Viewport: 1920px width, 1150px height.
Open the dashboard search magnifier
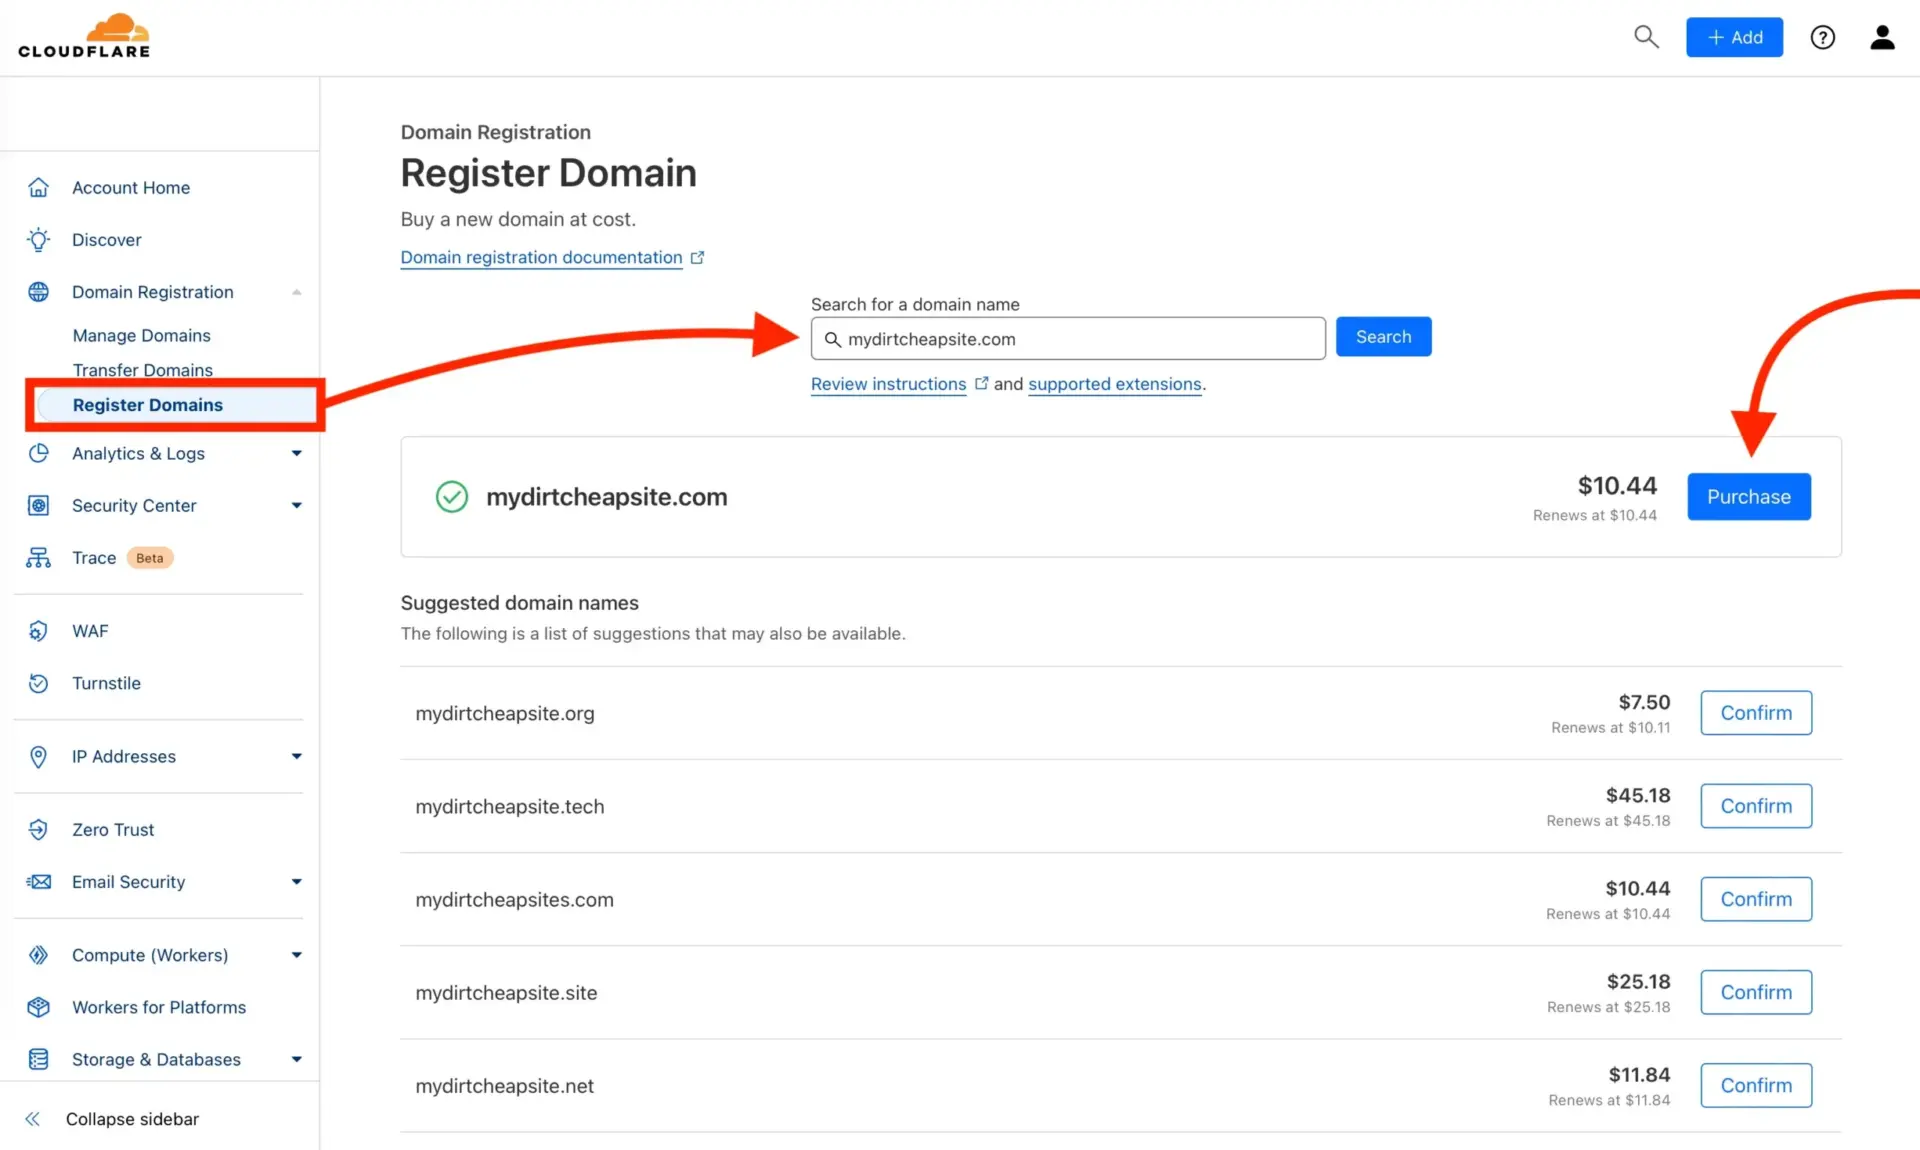click(1646, 36)
